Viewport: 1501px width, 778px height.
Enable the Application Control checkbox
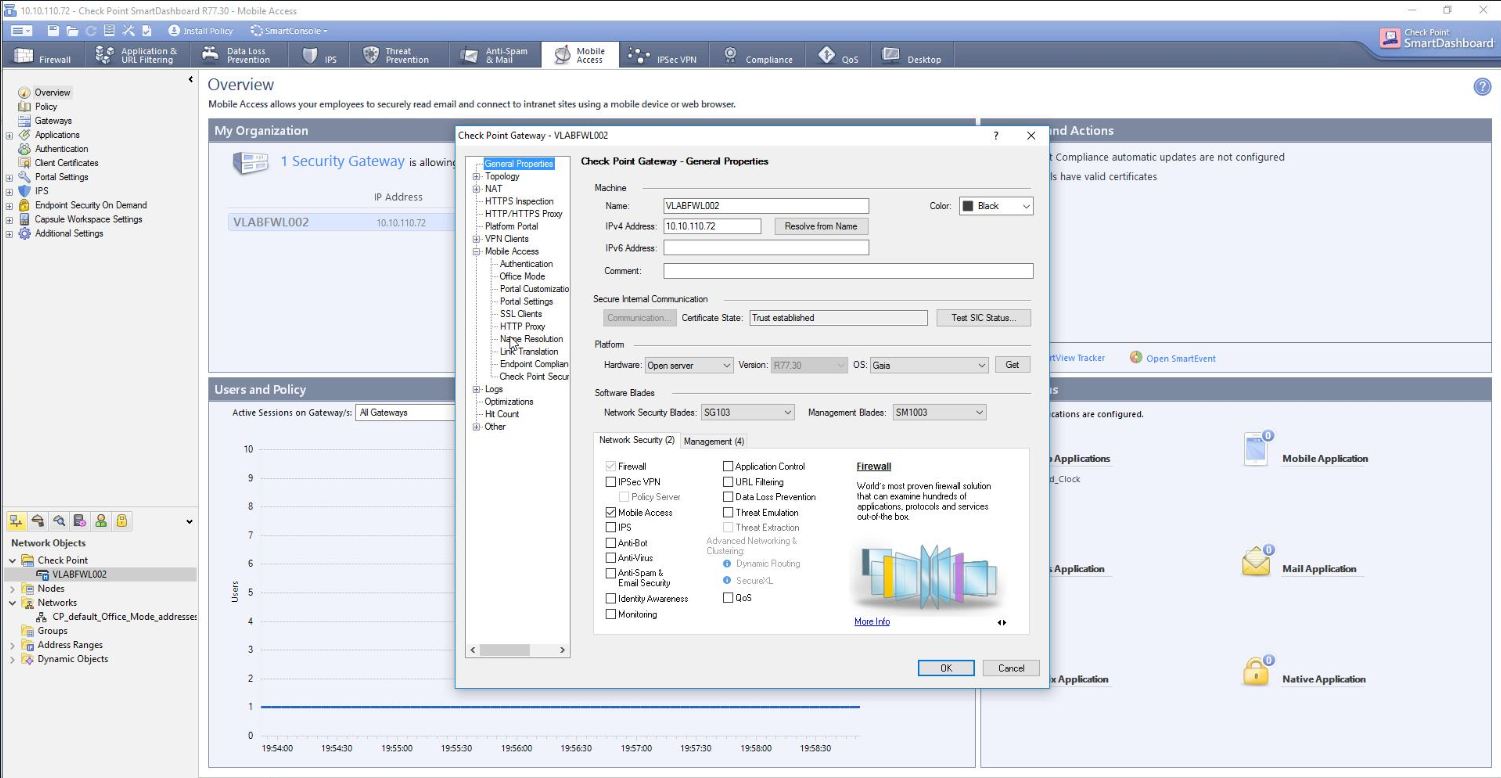point(728,467)
